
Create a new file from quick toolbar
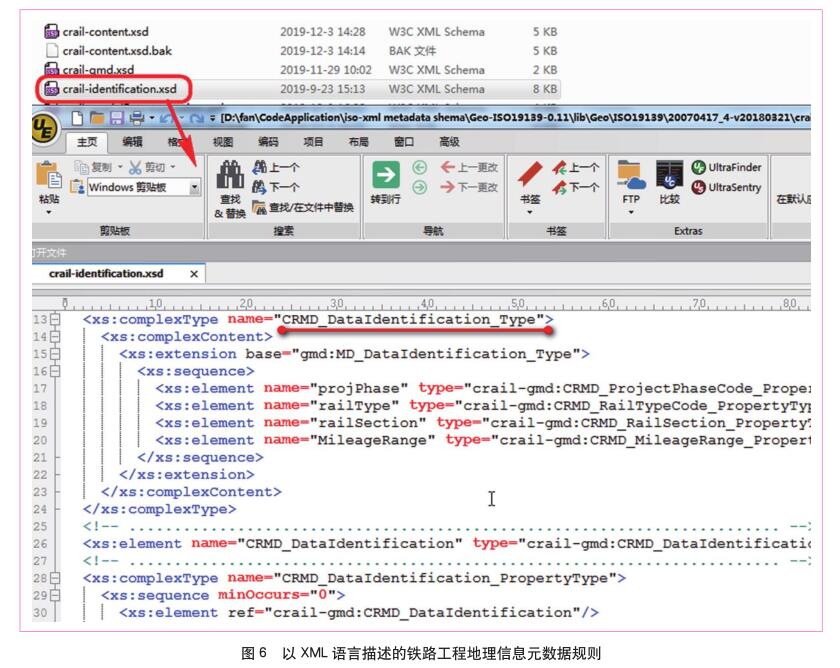pos(77,118)
